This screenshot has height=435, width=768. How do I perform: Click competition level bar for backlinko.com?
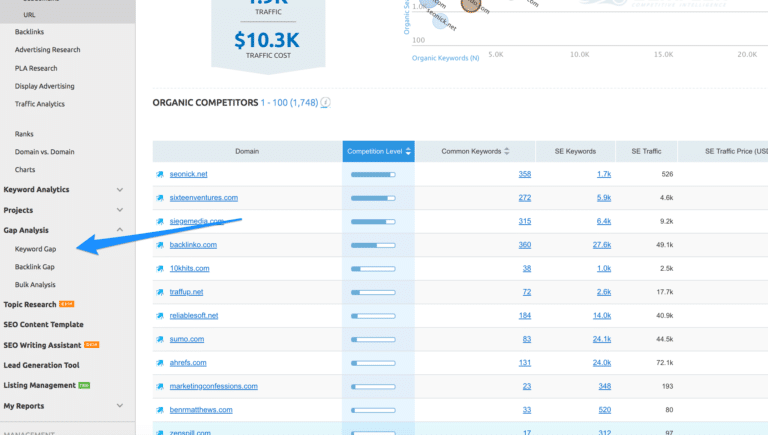pos(373,245)
